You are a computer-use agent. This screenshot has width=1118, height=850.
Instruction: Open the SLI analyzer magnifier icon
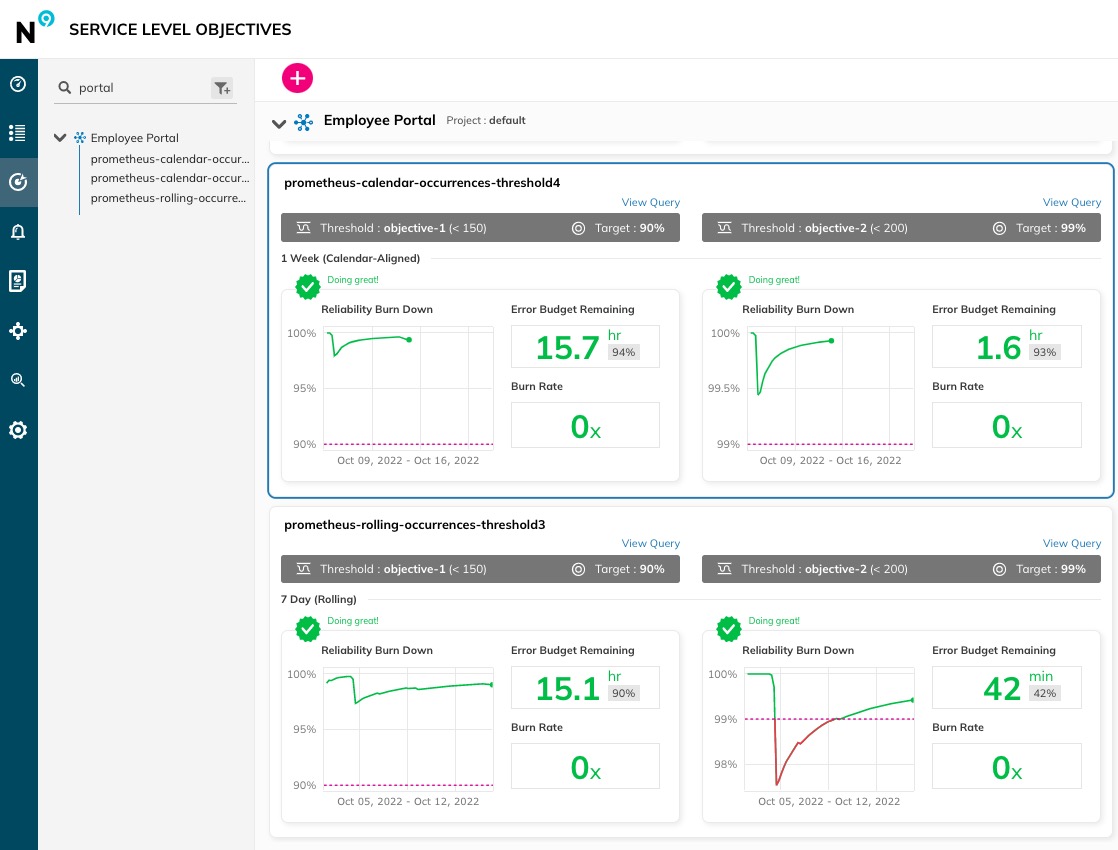tap(18, 380)
